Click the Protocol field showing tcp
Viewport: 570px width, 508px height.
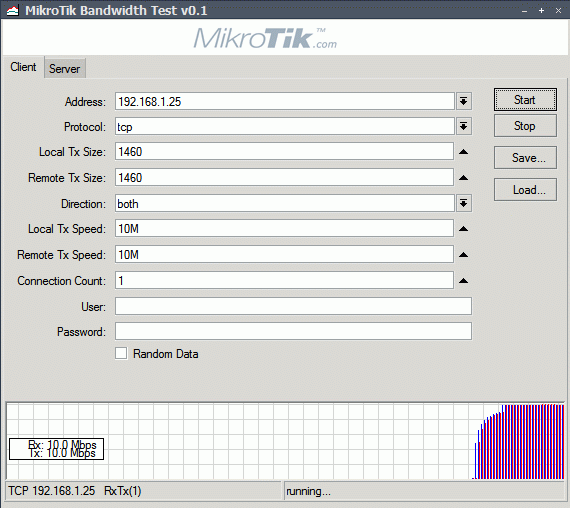click(x=285, y=126)
